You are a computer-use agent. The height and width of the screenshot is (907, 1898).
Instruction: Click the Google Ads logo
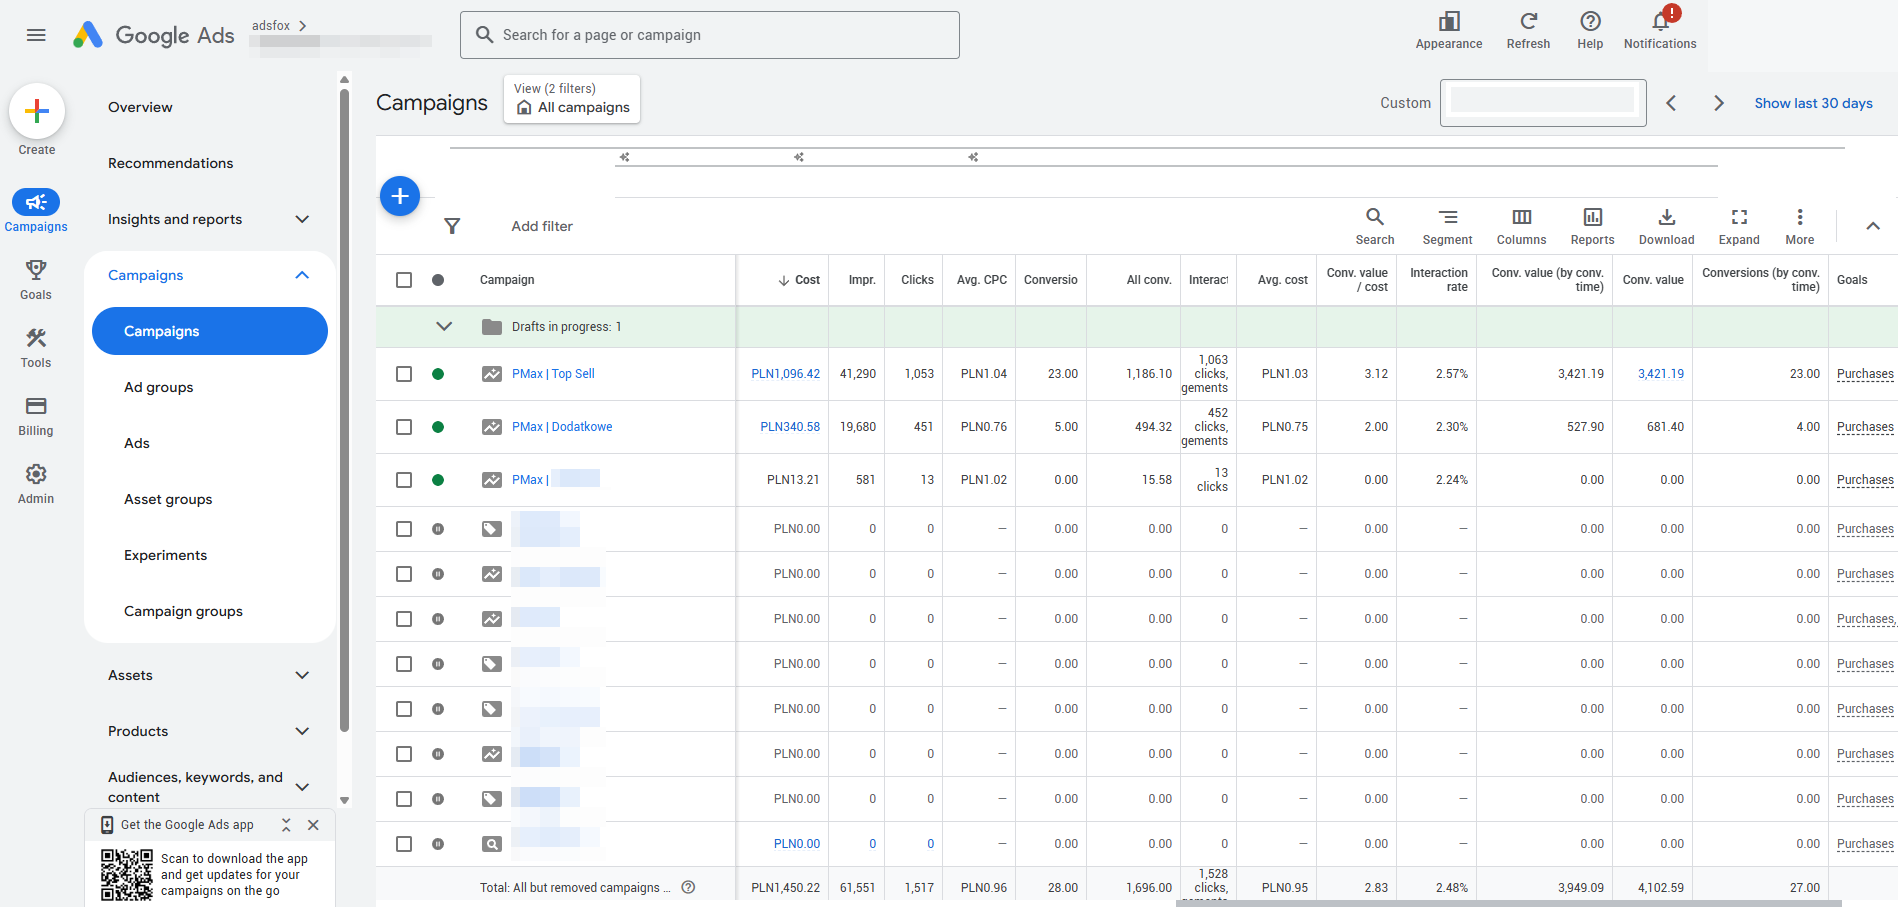154,35
